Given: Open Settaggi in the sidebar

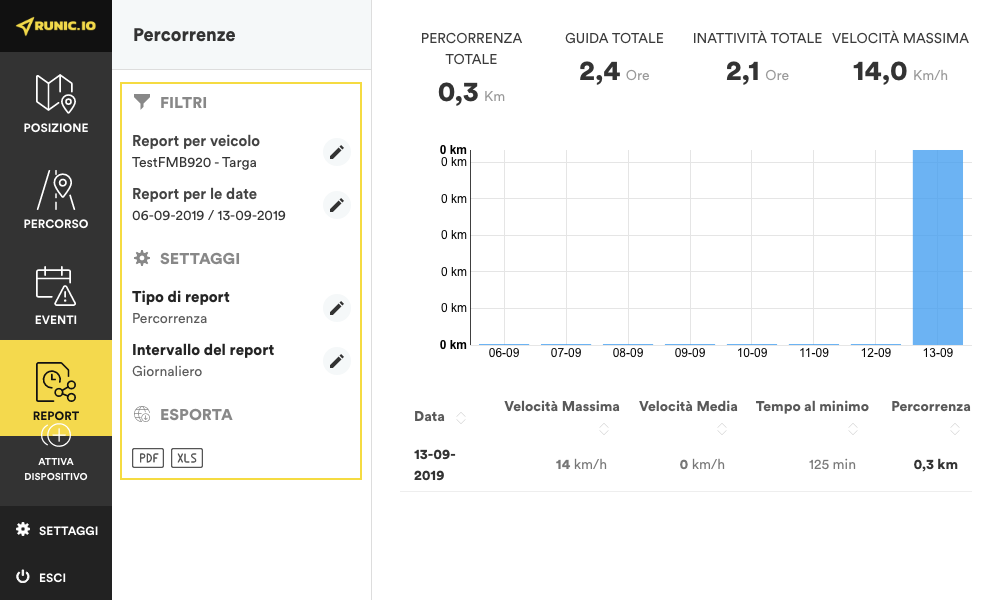Looking at the screenshot, I should 56,530.
